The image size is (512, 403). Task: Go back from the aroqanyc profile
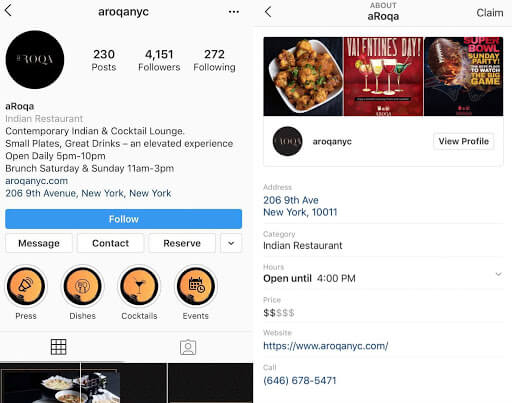pos(9,11)
